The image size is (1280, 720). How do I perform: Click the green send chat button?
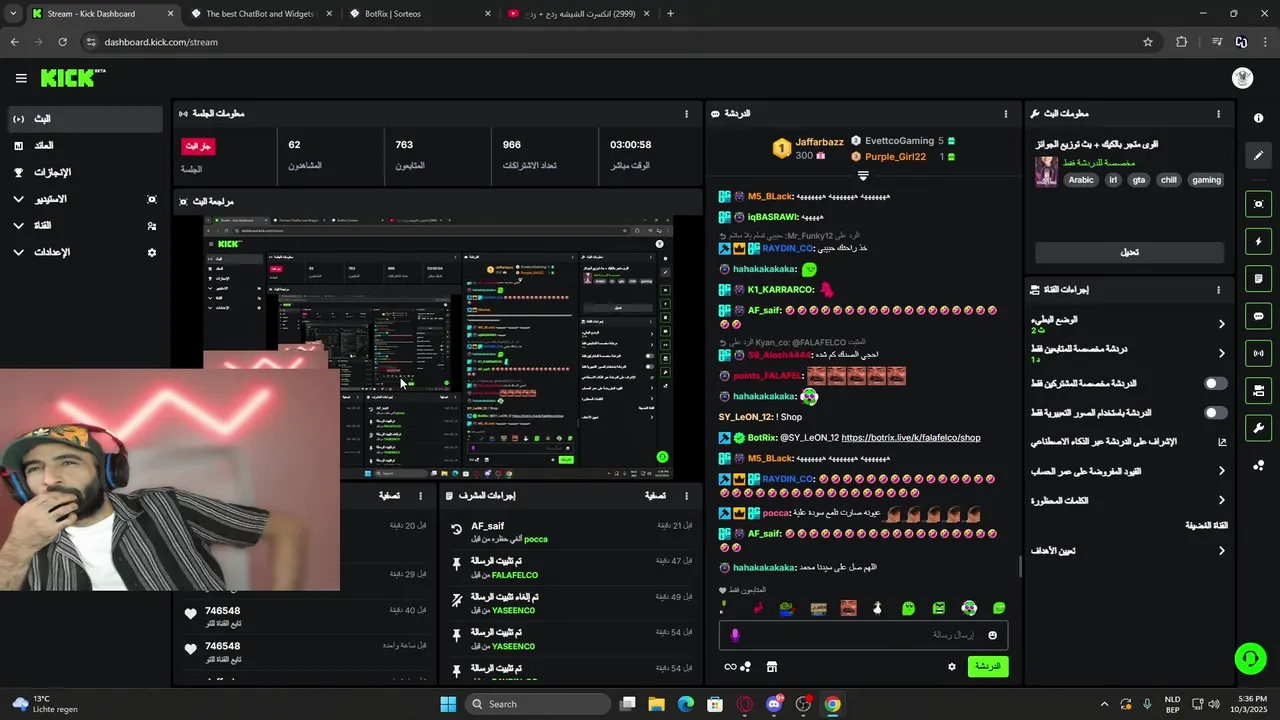988,666
